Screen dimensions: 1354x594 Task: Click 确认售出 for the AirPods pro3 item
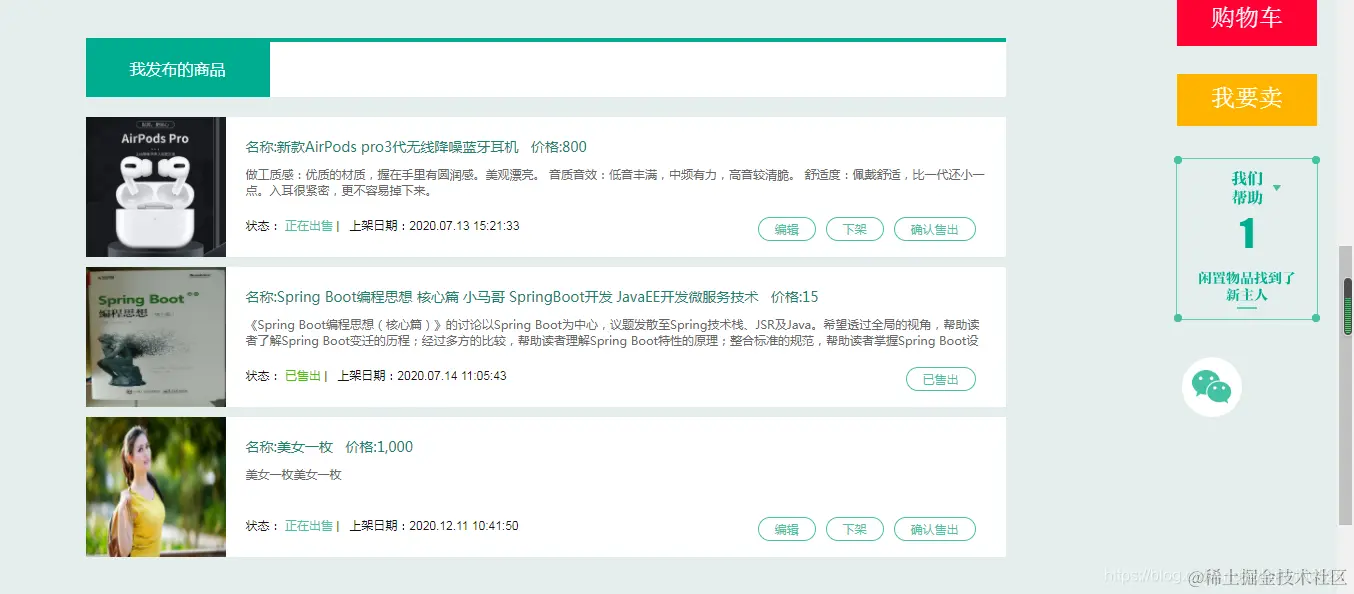(935, 229)
